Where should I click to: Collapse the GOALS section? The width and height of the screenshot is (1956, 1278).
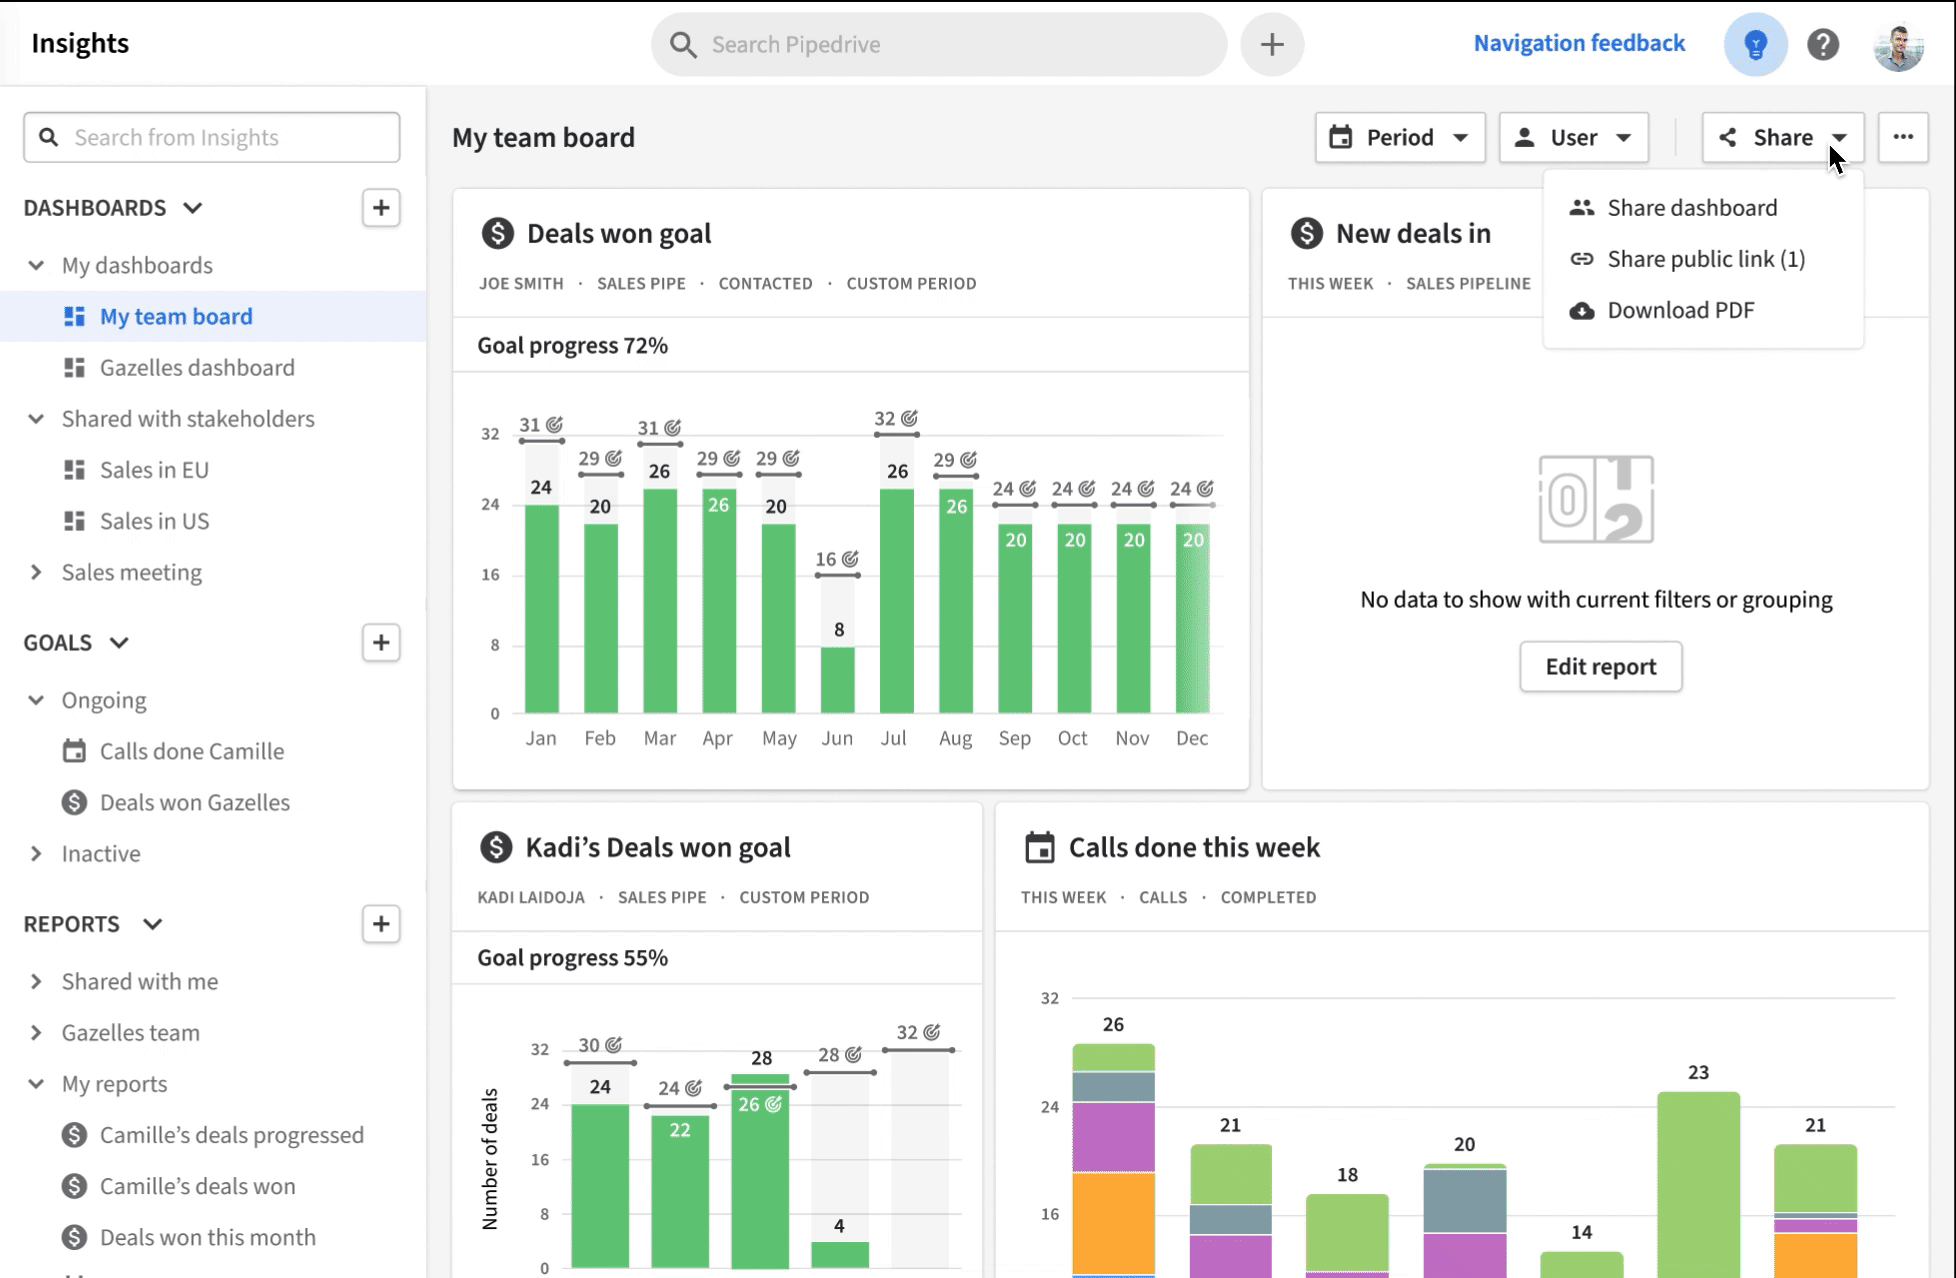(119, 642)
